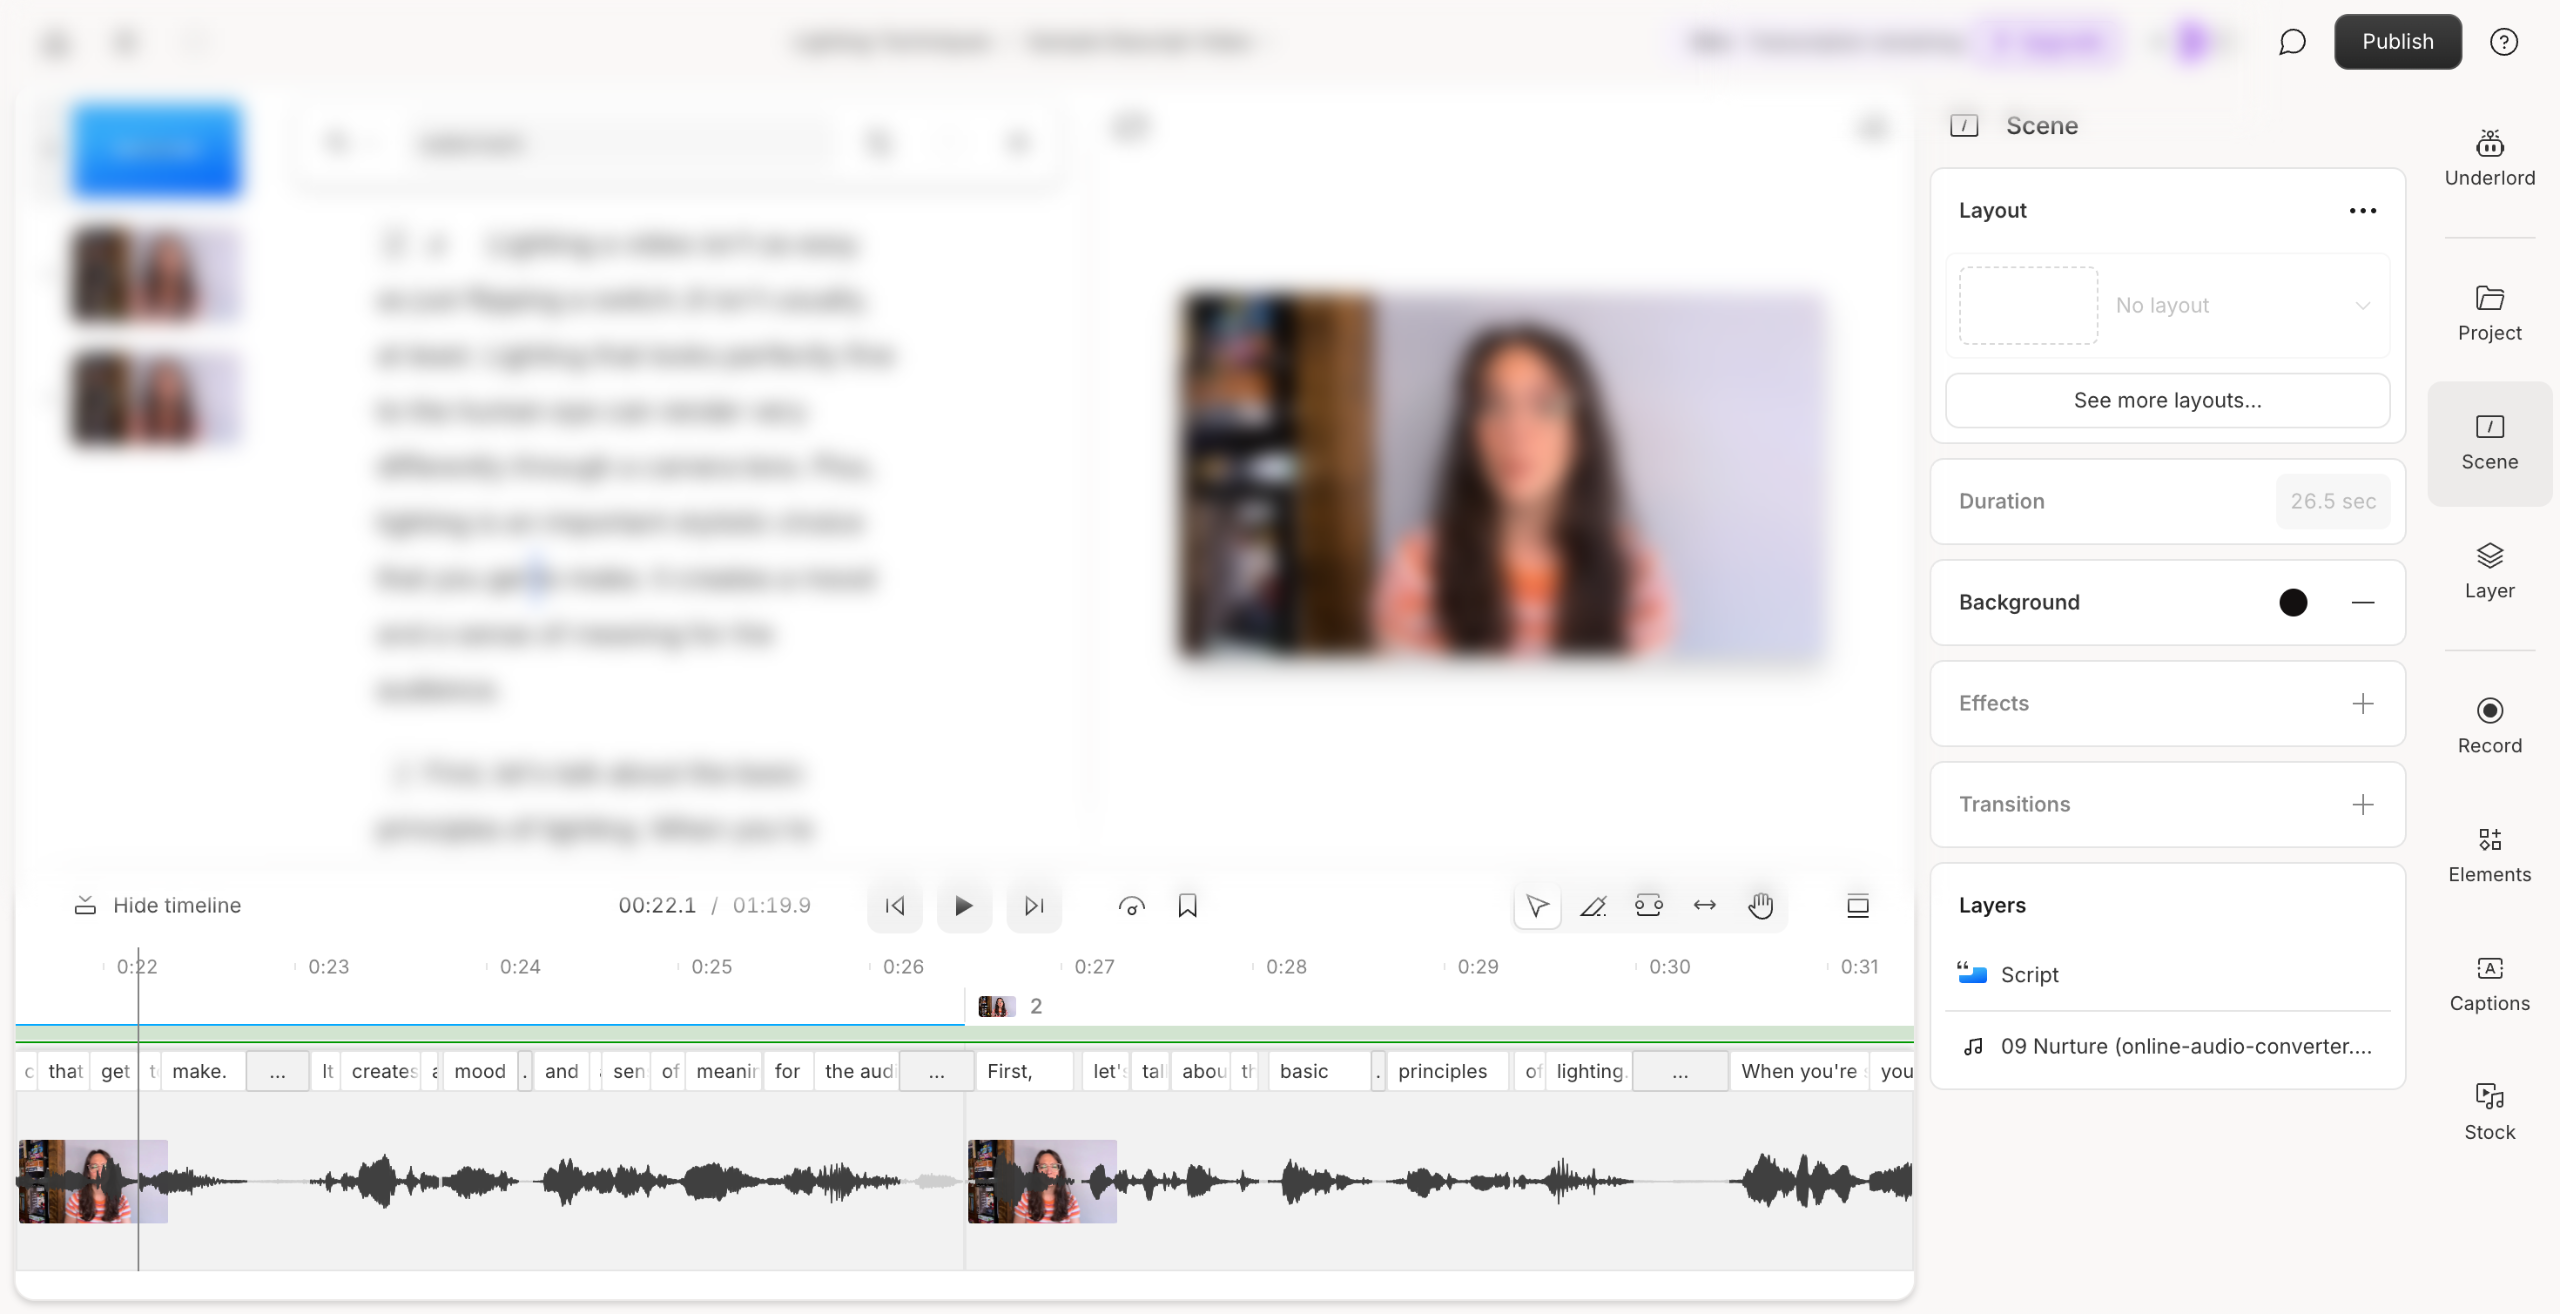Switch to the Layer tab

2489,571
